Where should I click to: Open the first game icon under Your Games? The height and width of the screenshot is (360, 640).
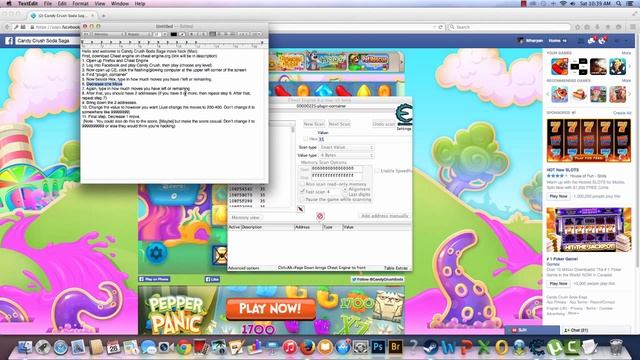click(559, 66)
